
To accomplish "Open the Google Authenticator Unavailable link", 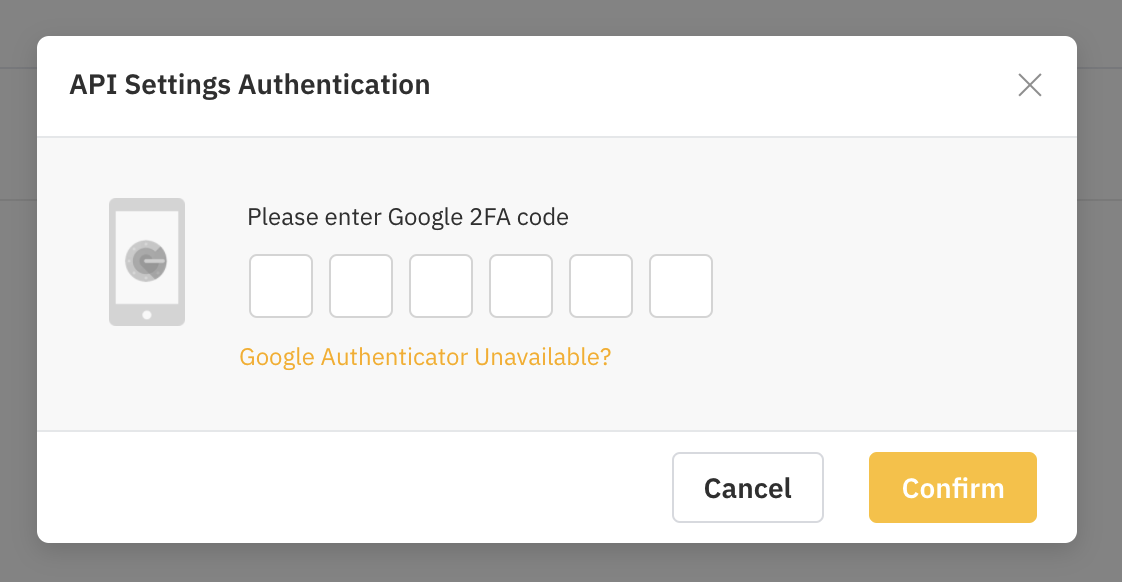I will tap(425, 357).
